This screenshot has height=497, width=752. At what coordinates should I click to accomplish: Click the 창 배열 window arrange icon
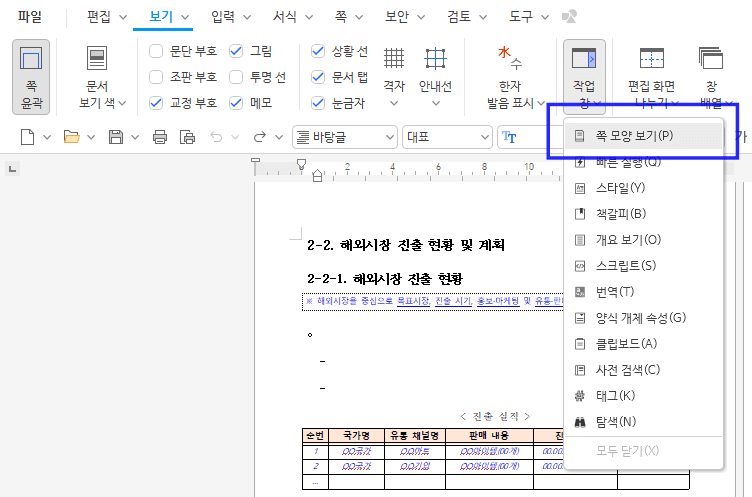click(x=711, y=59)
